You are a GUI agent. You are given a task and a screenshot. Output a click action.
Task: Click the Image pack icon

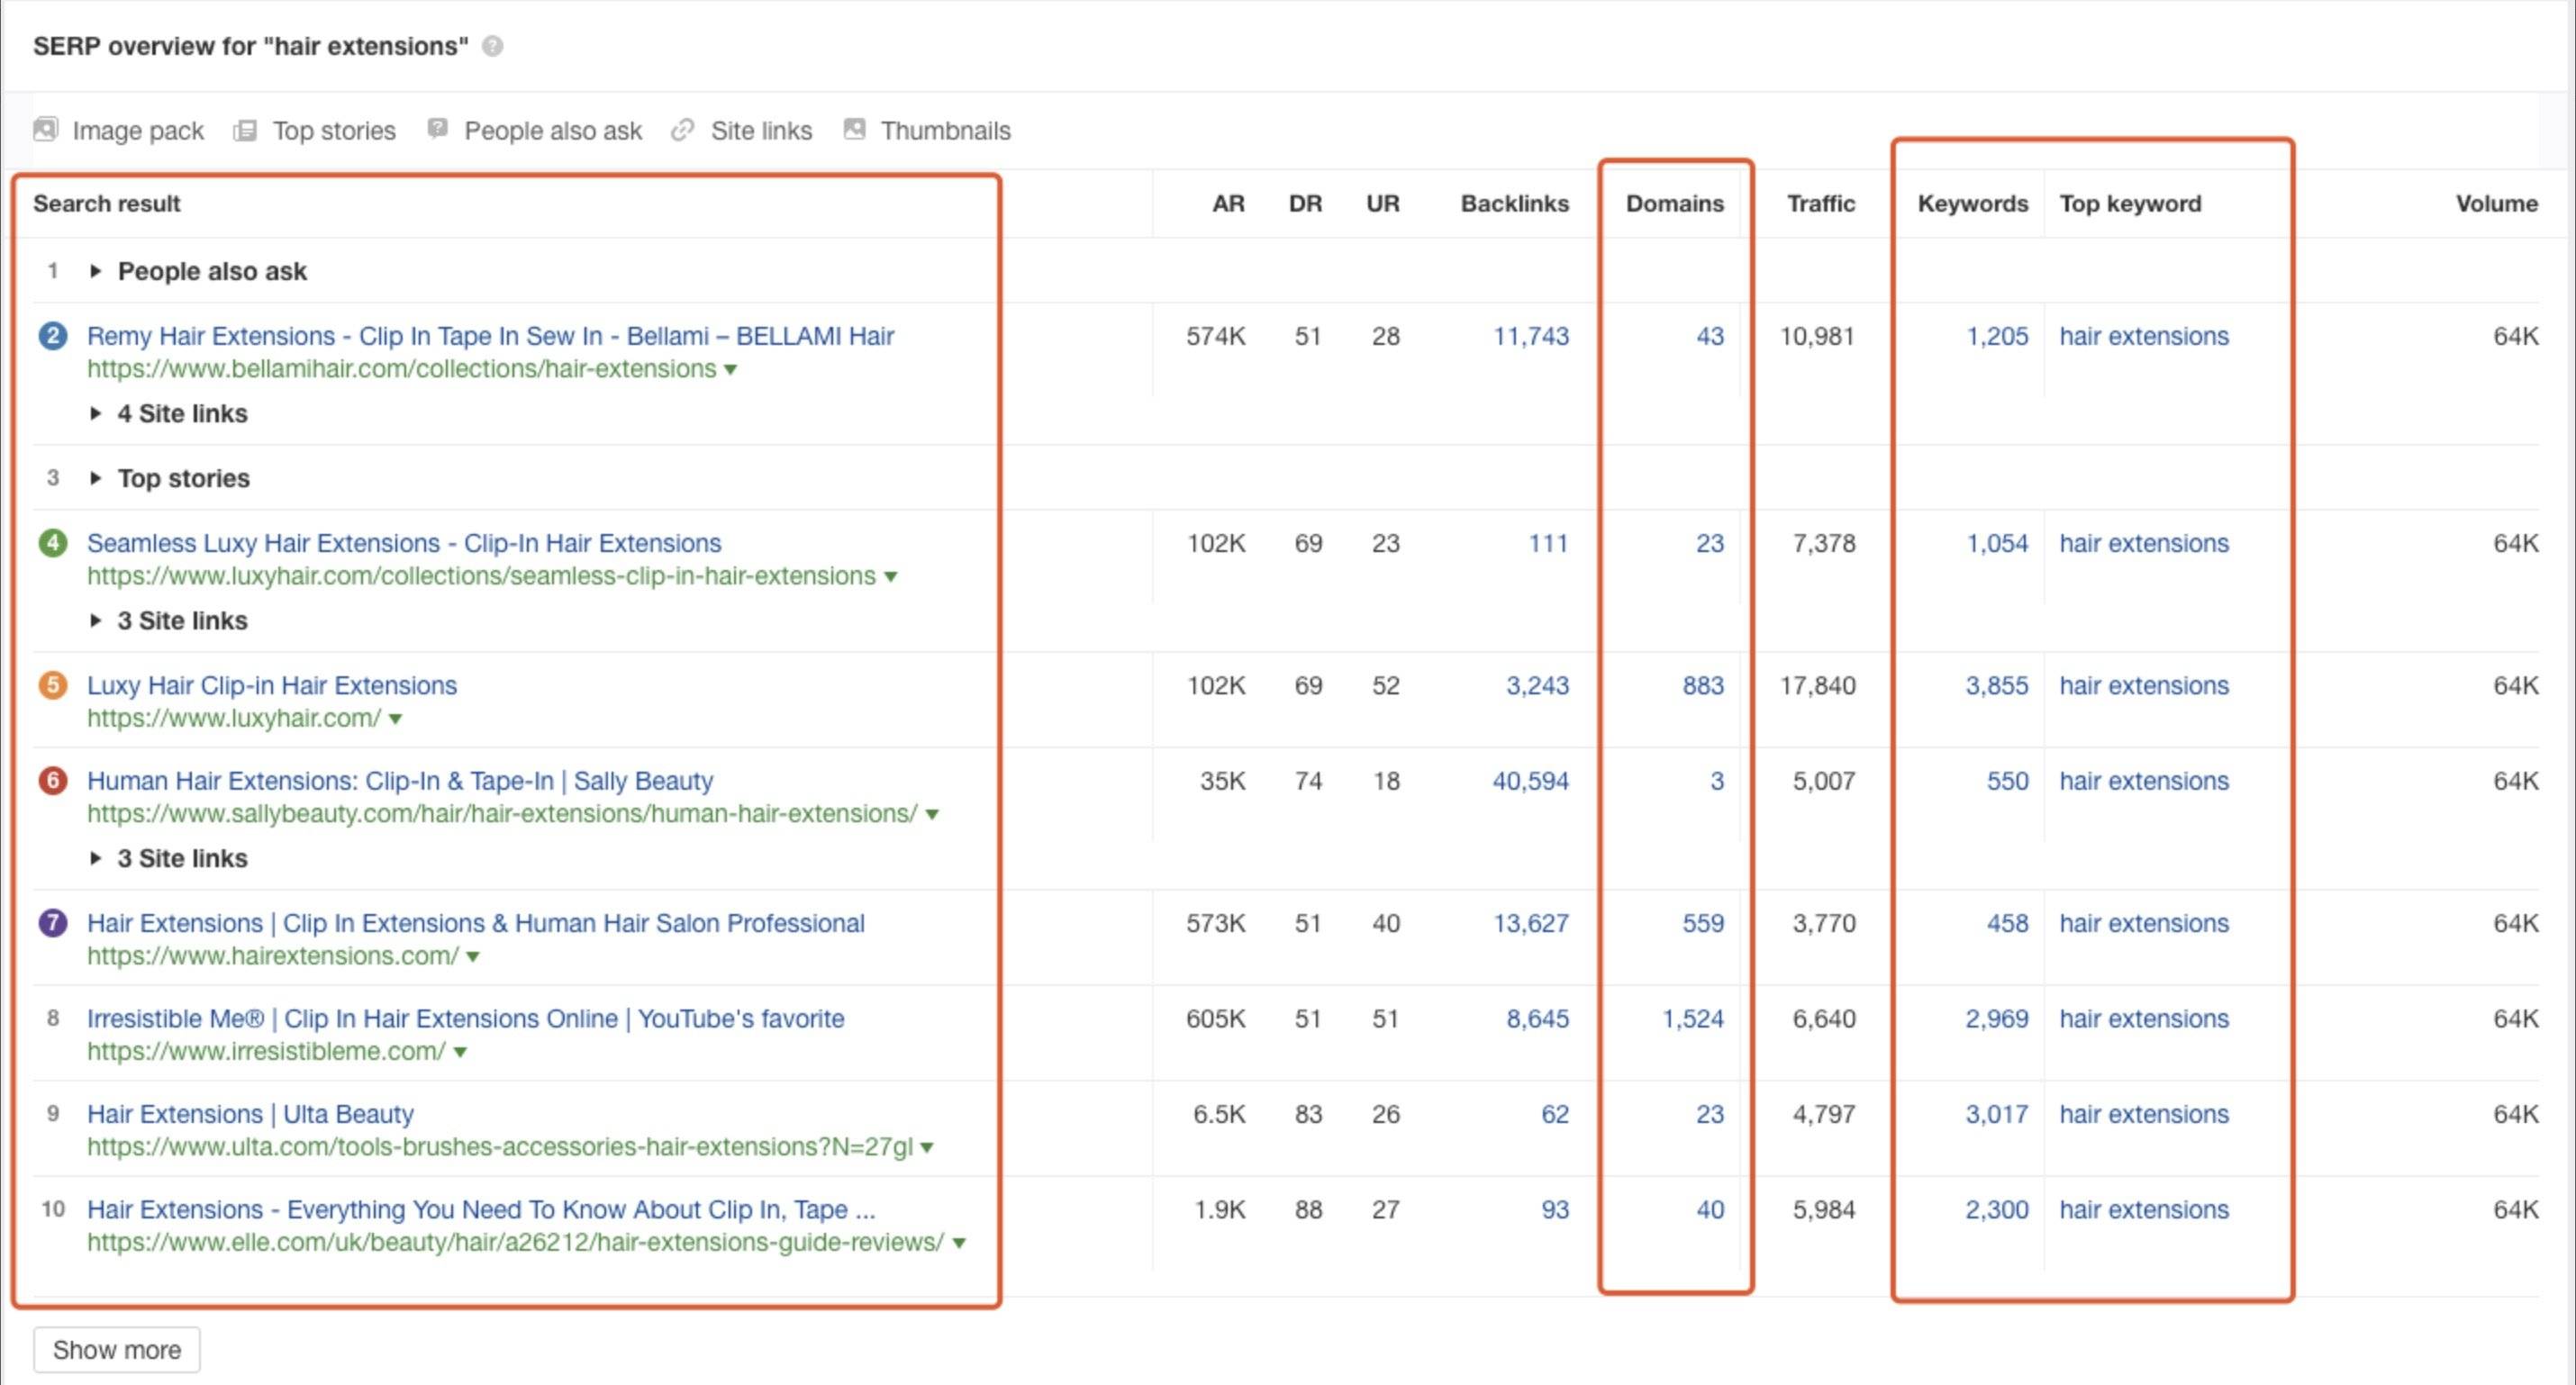[x=46, y=130]
